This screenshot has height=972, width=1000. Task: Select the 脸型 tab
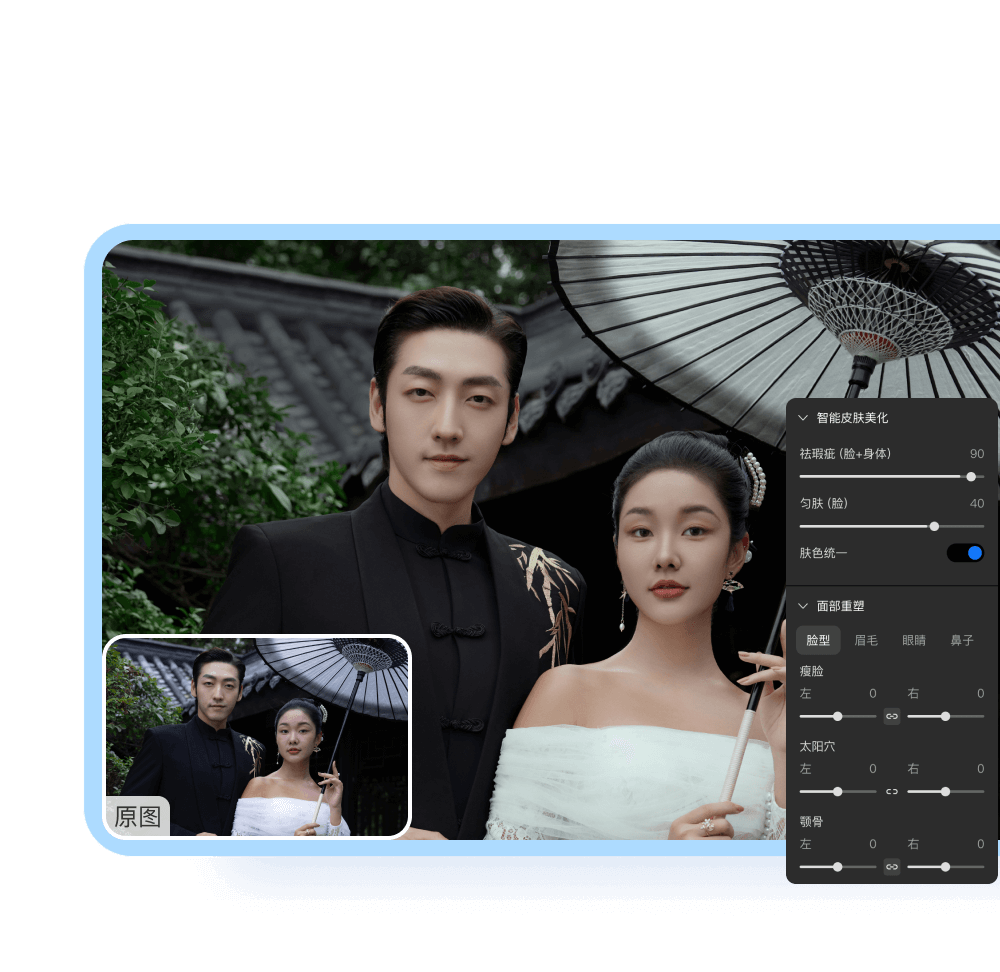click(x=818, y=640)
